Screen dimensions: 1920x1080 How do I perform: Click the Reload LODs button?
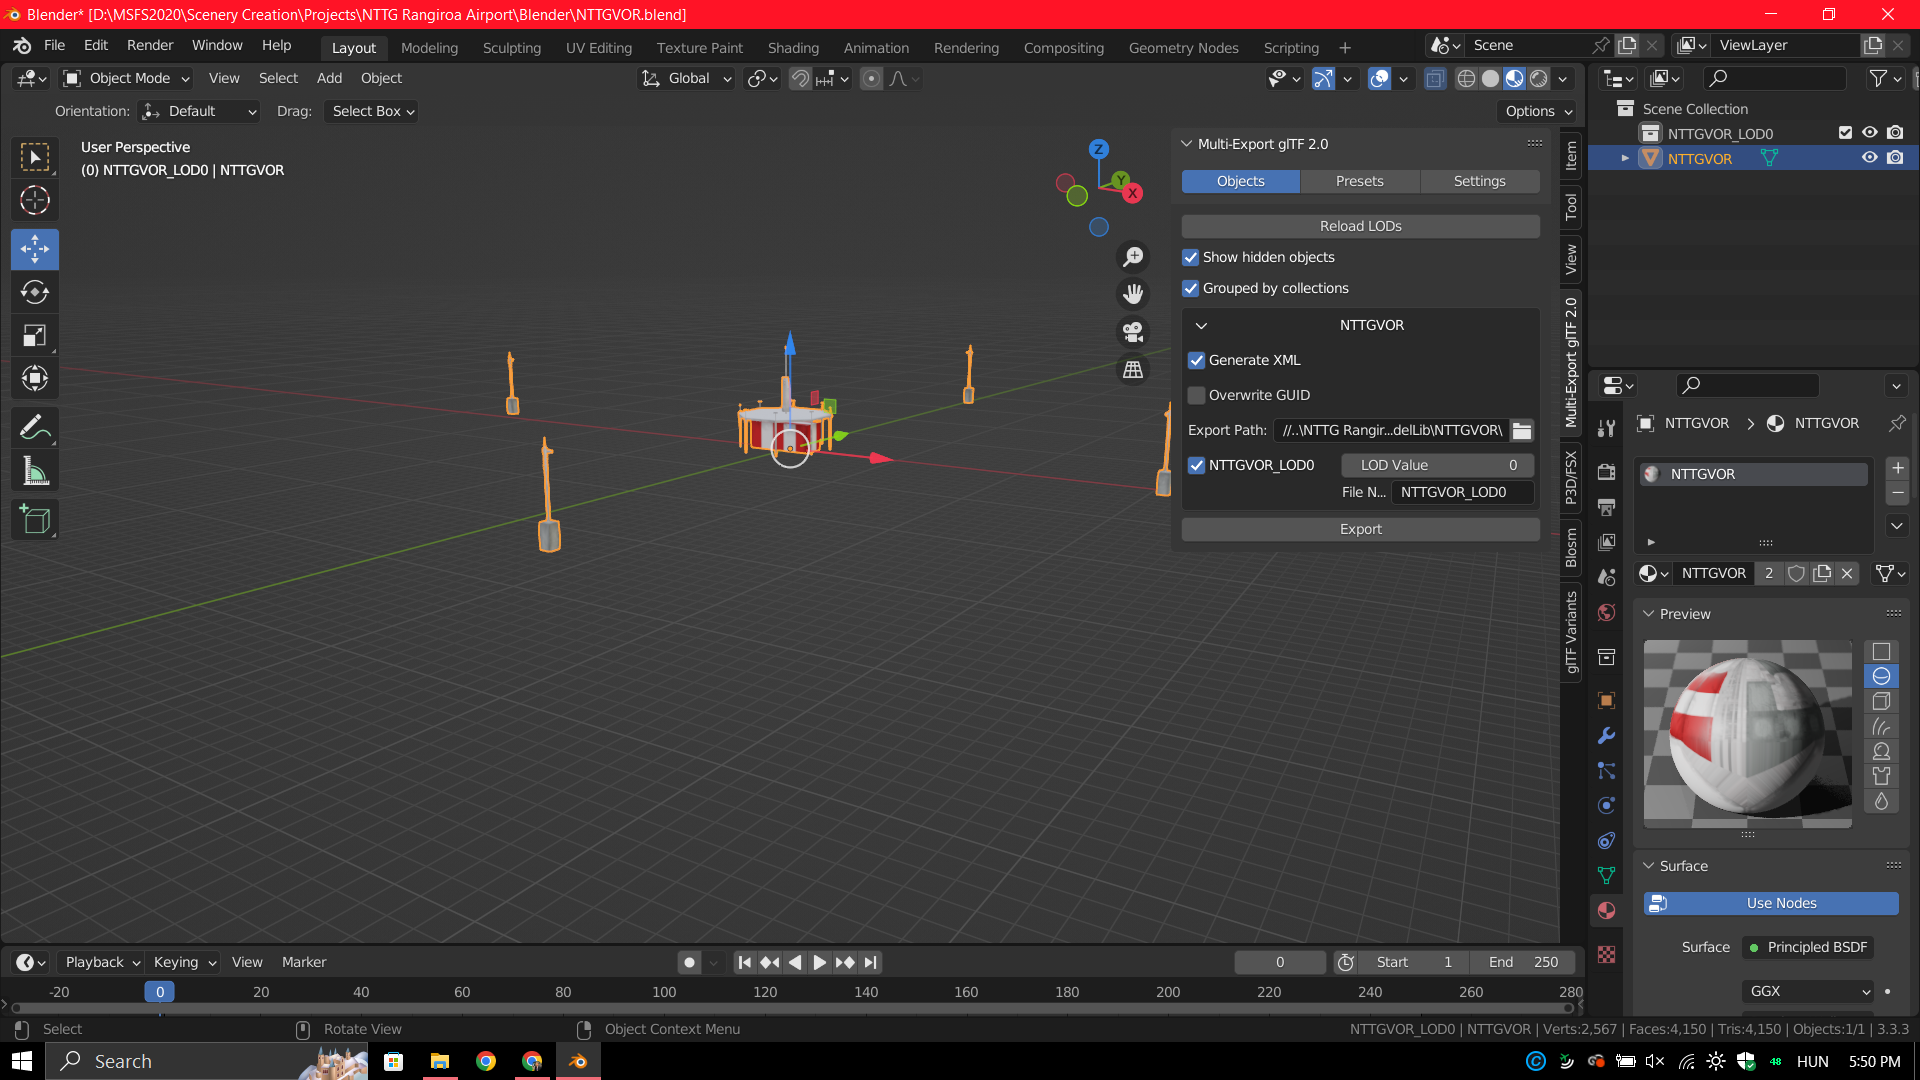tap(1360, 226)
